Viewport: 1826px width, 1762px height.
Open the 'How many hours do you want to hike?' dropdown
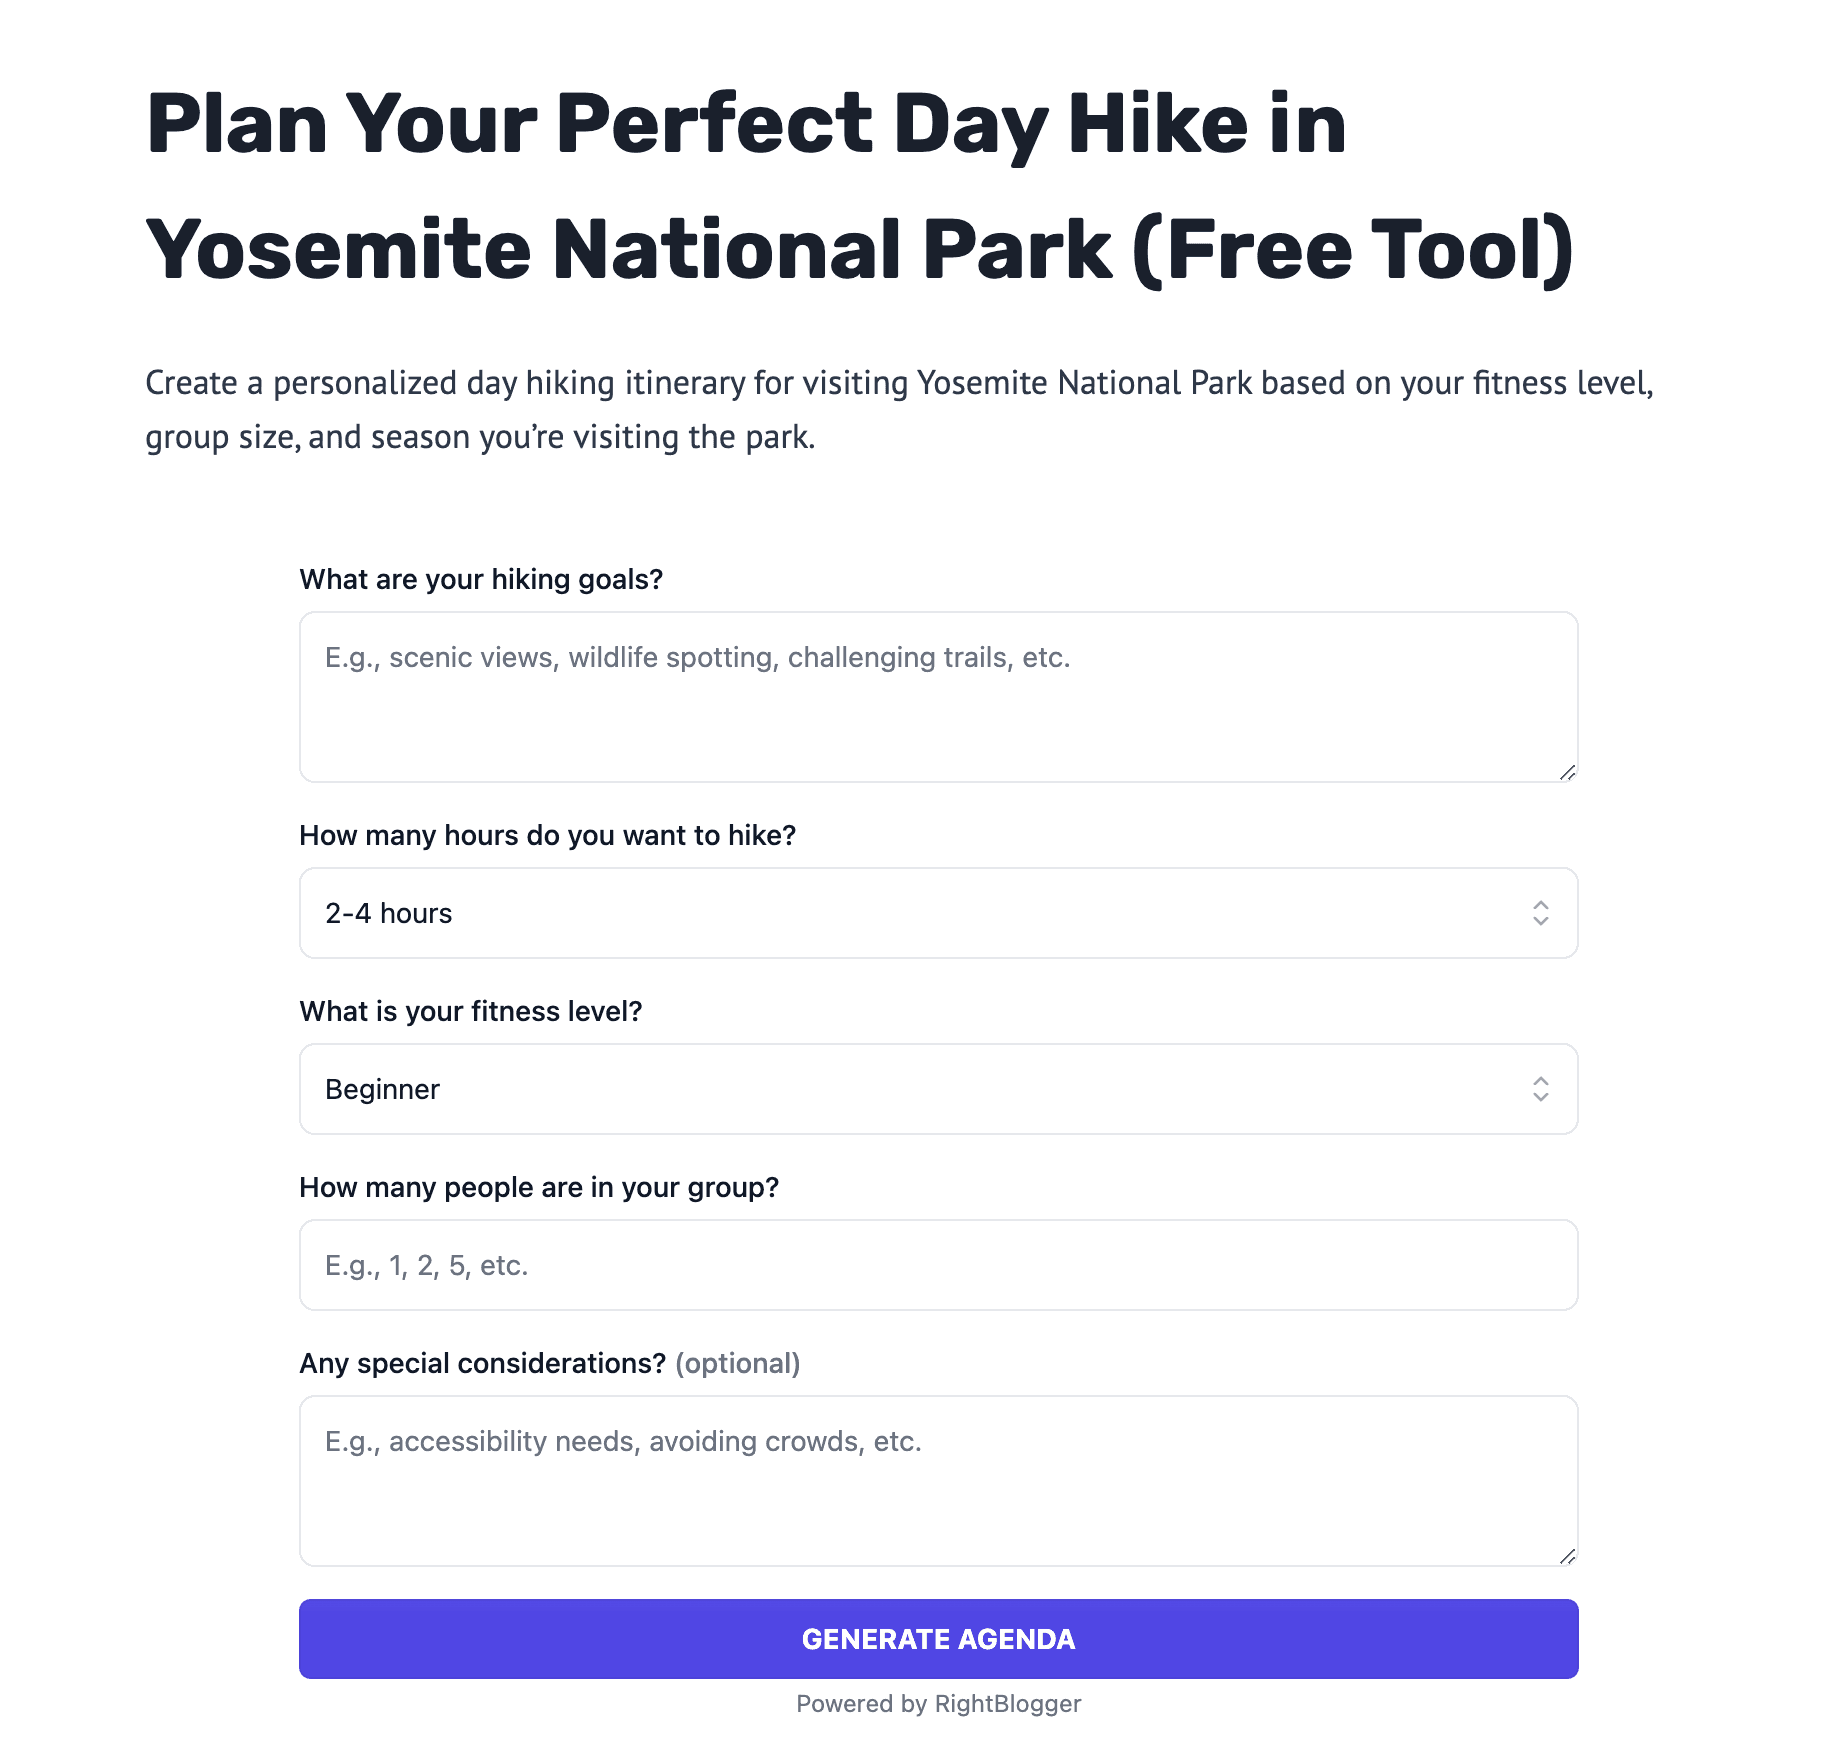(x=938, y=913)
